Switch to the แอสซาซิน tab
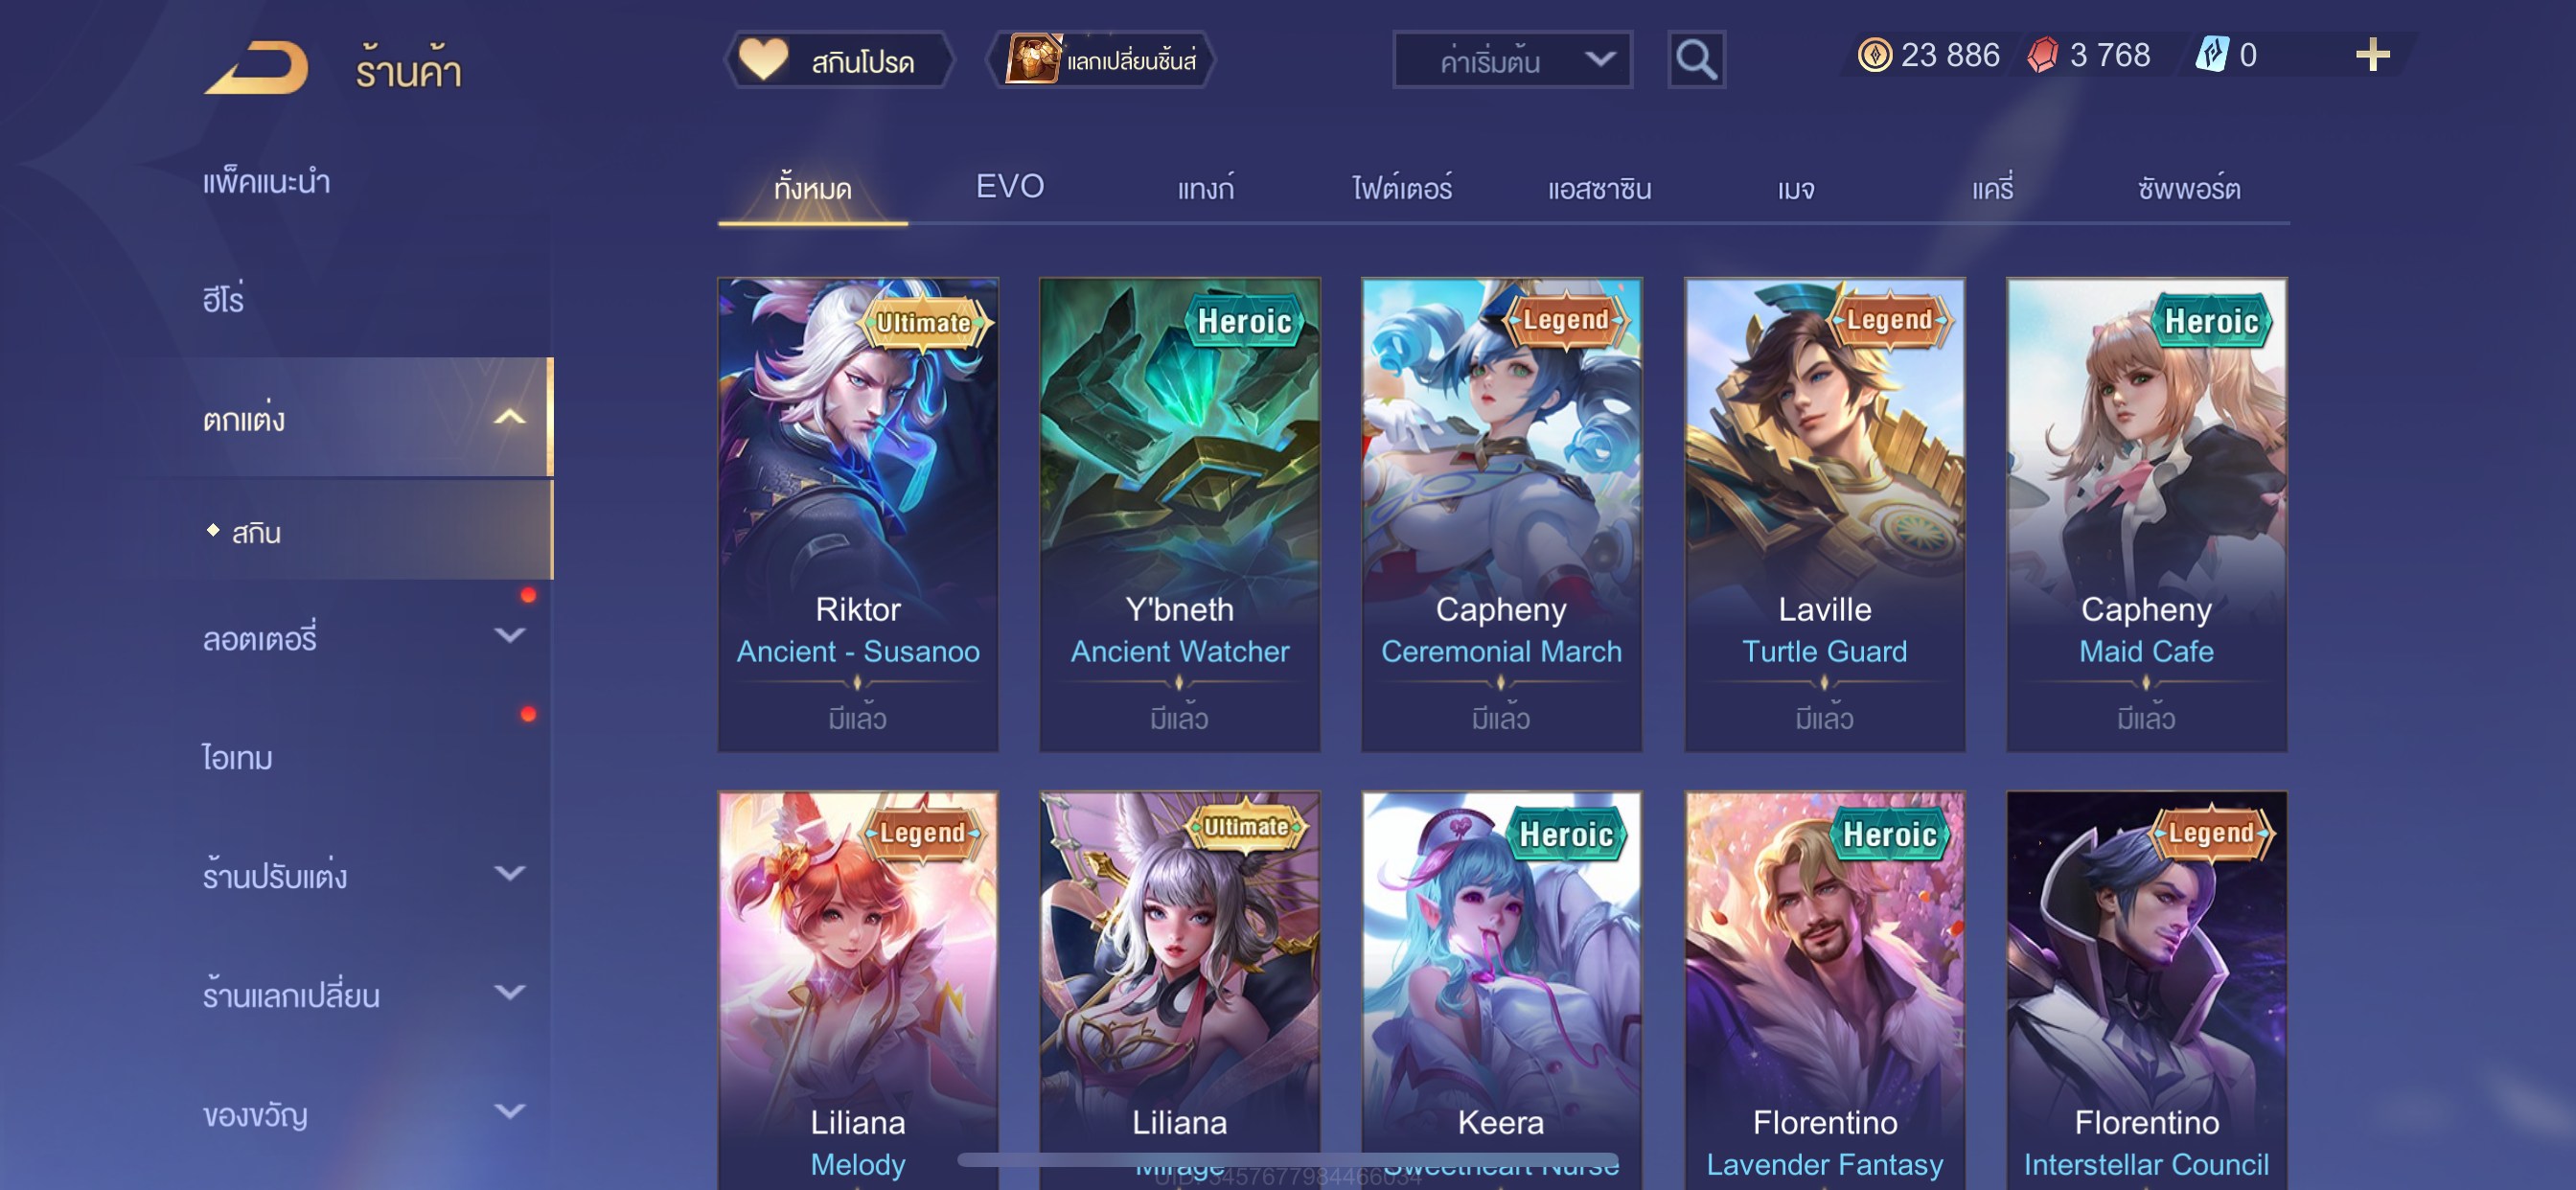The height and width of the screenshot is (1190, 2576). coord(1599,188)
